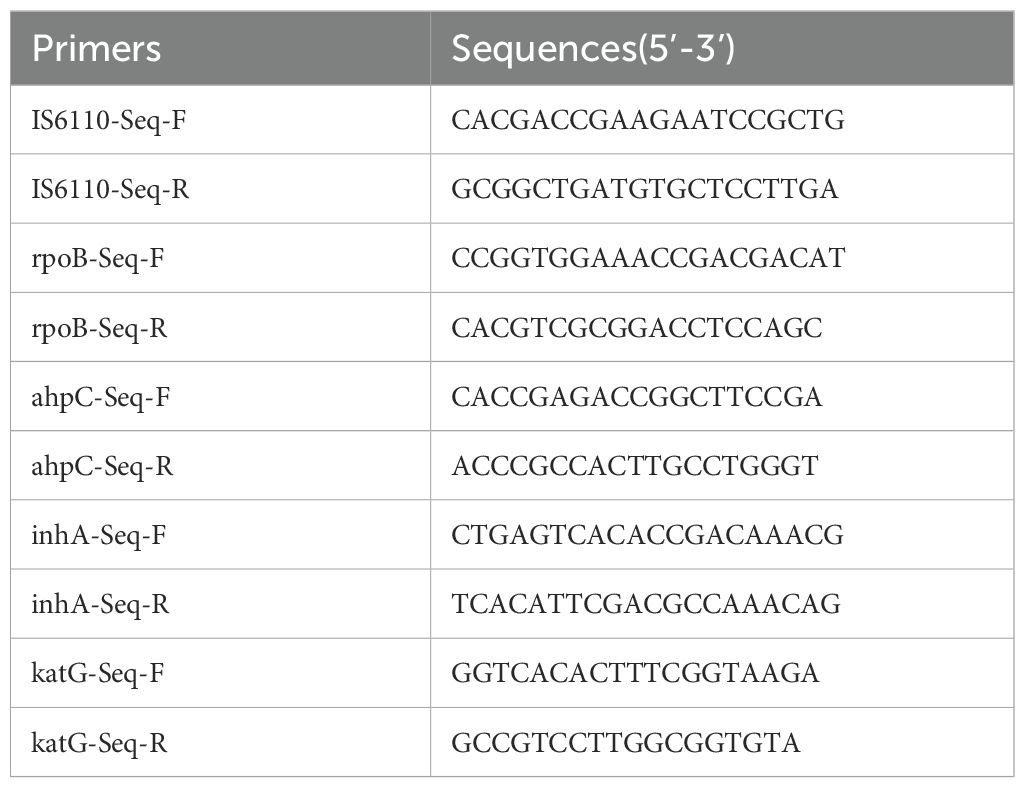The width and height of the screenshot is (1025, 788).
Task: Click the Primers column header
Action: click(220, 48)
